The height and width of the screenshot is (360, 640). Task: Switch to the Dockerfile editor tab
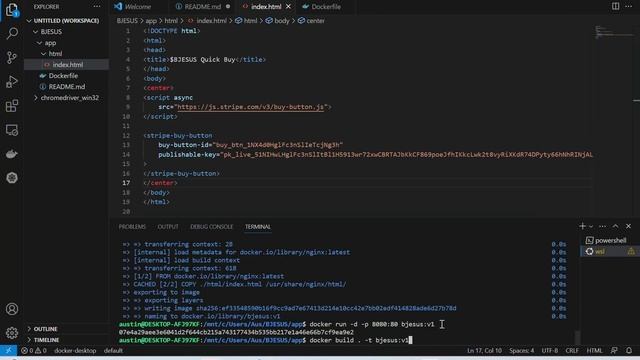coord(326,7)
